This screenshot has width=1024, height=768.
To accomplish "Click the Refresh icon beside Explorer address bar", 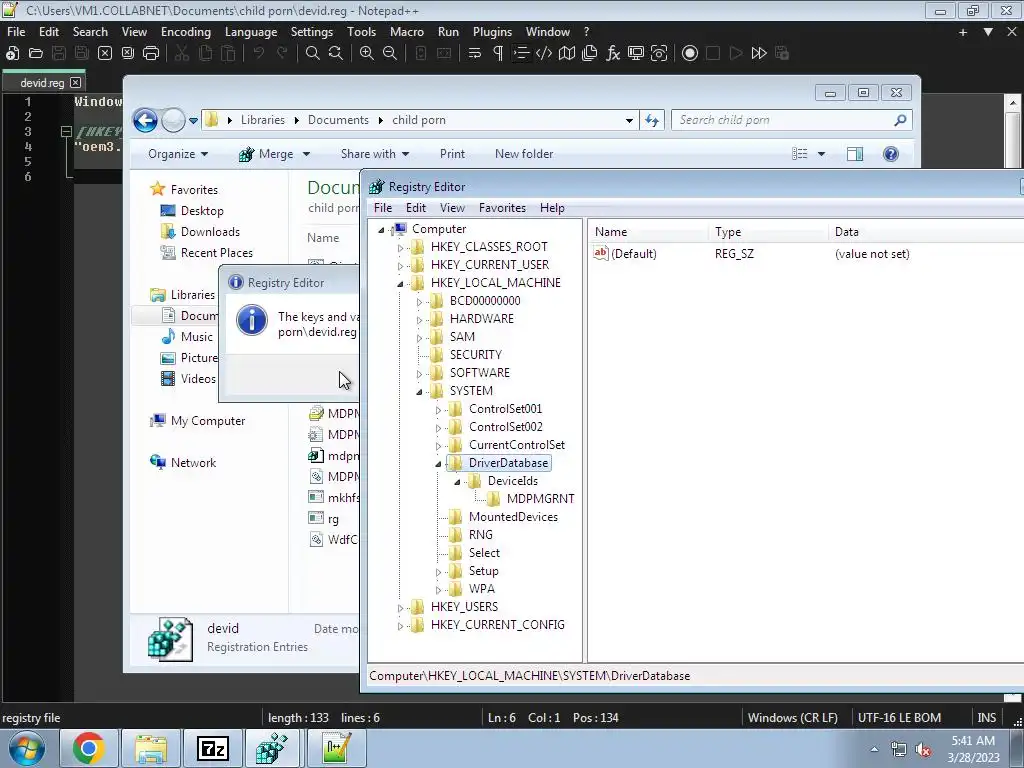I will pos(652,120).
